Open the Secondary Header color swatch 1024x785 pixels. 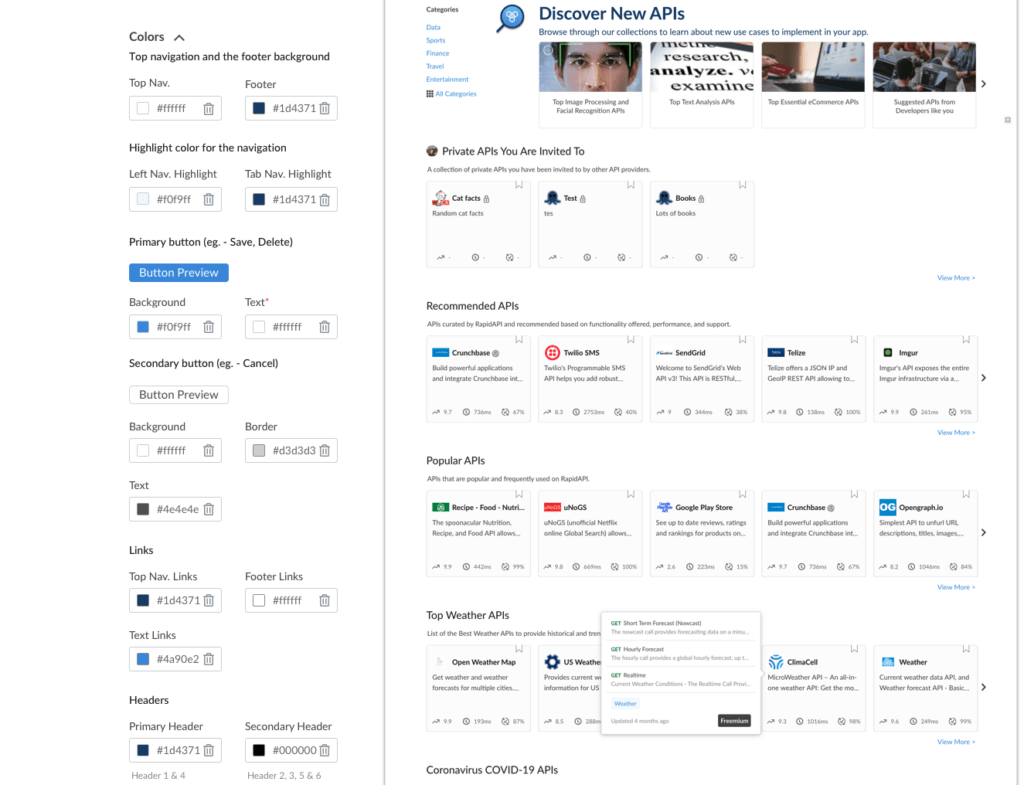pos(259,751)
